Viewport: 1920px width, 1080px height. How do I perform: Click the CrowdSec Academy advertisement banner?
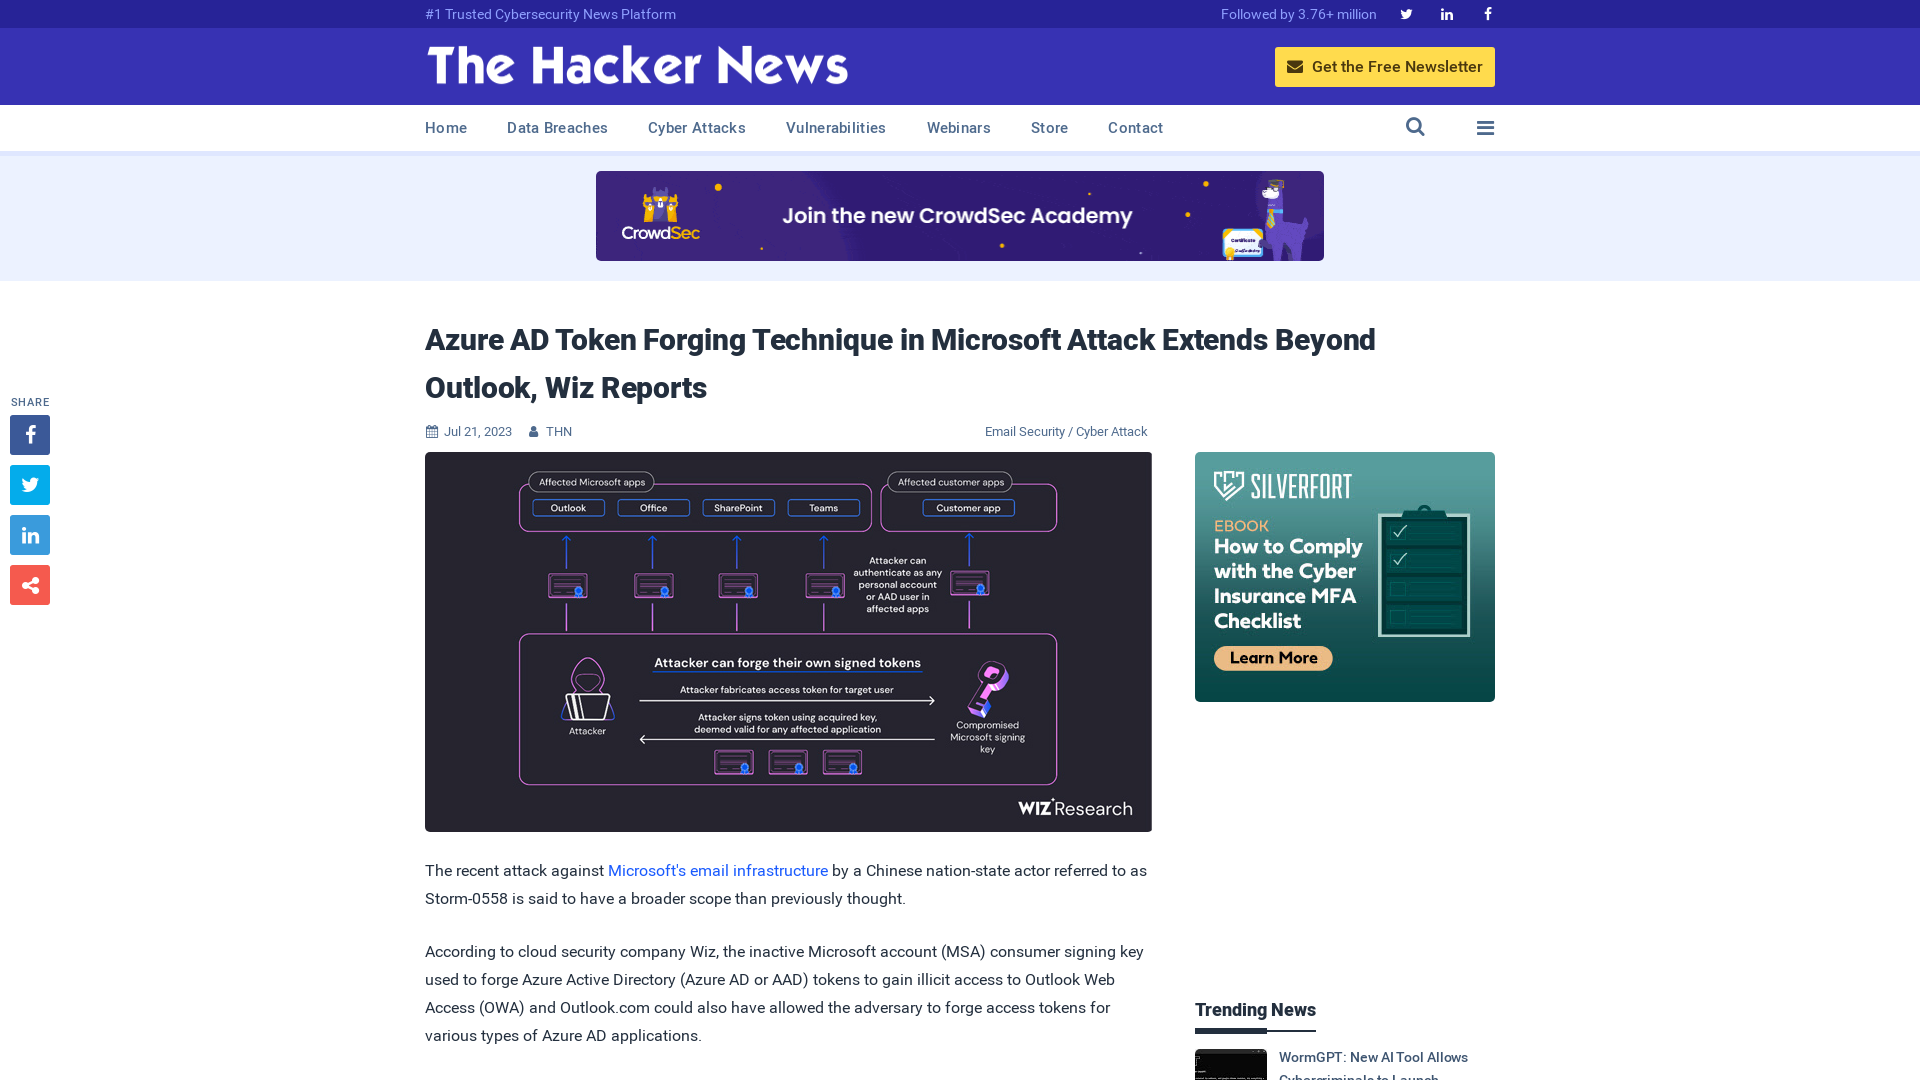pos(960,215)
